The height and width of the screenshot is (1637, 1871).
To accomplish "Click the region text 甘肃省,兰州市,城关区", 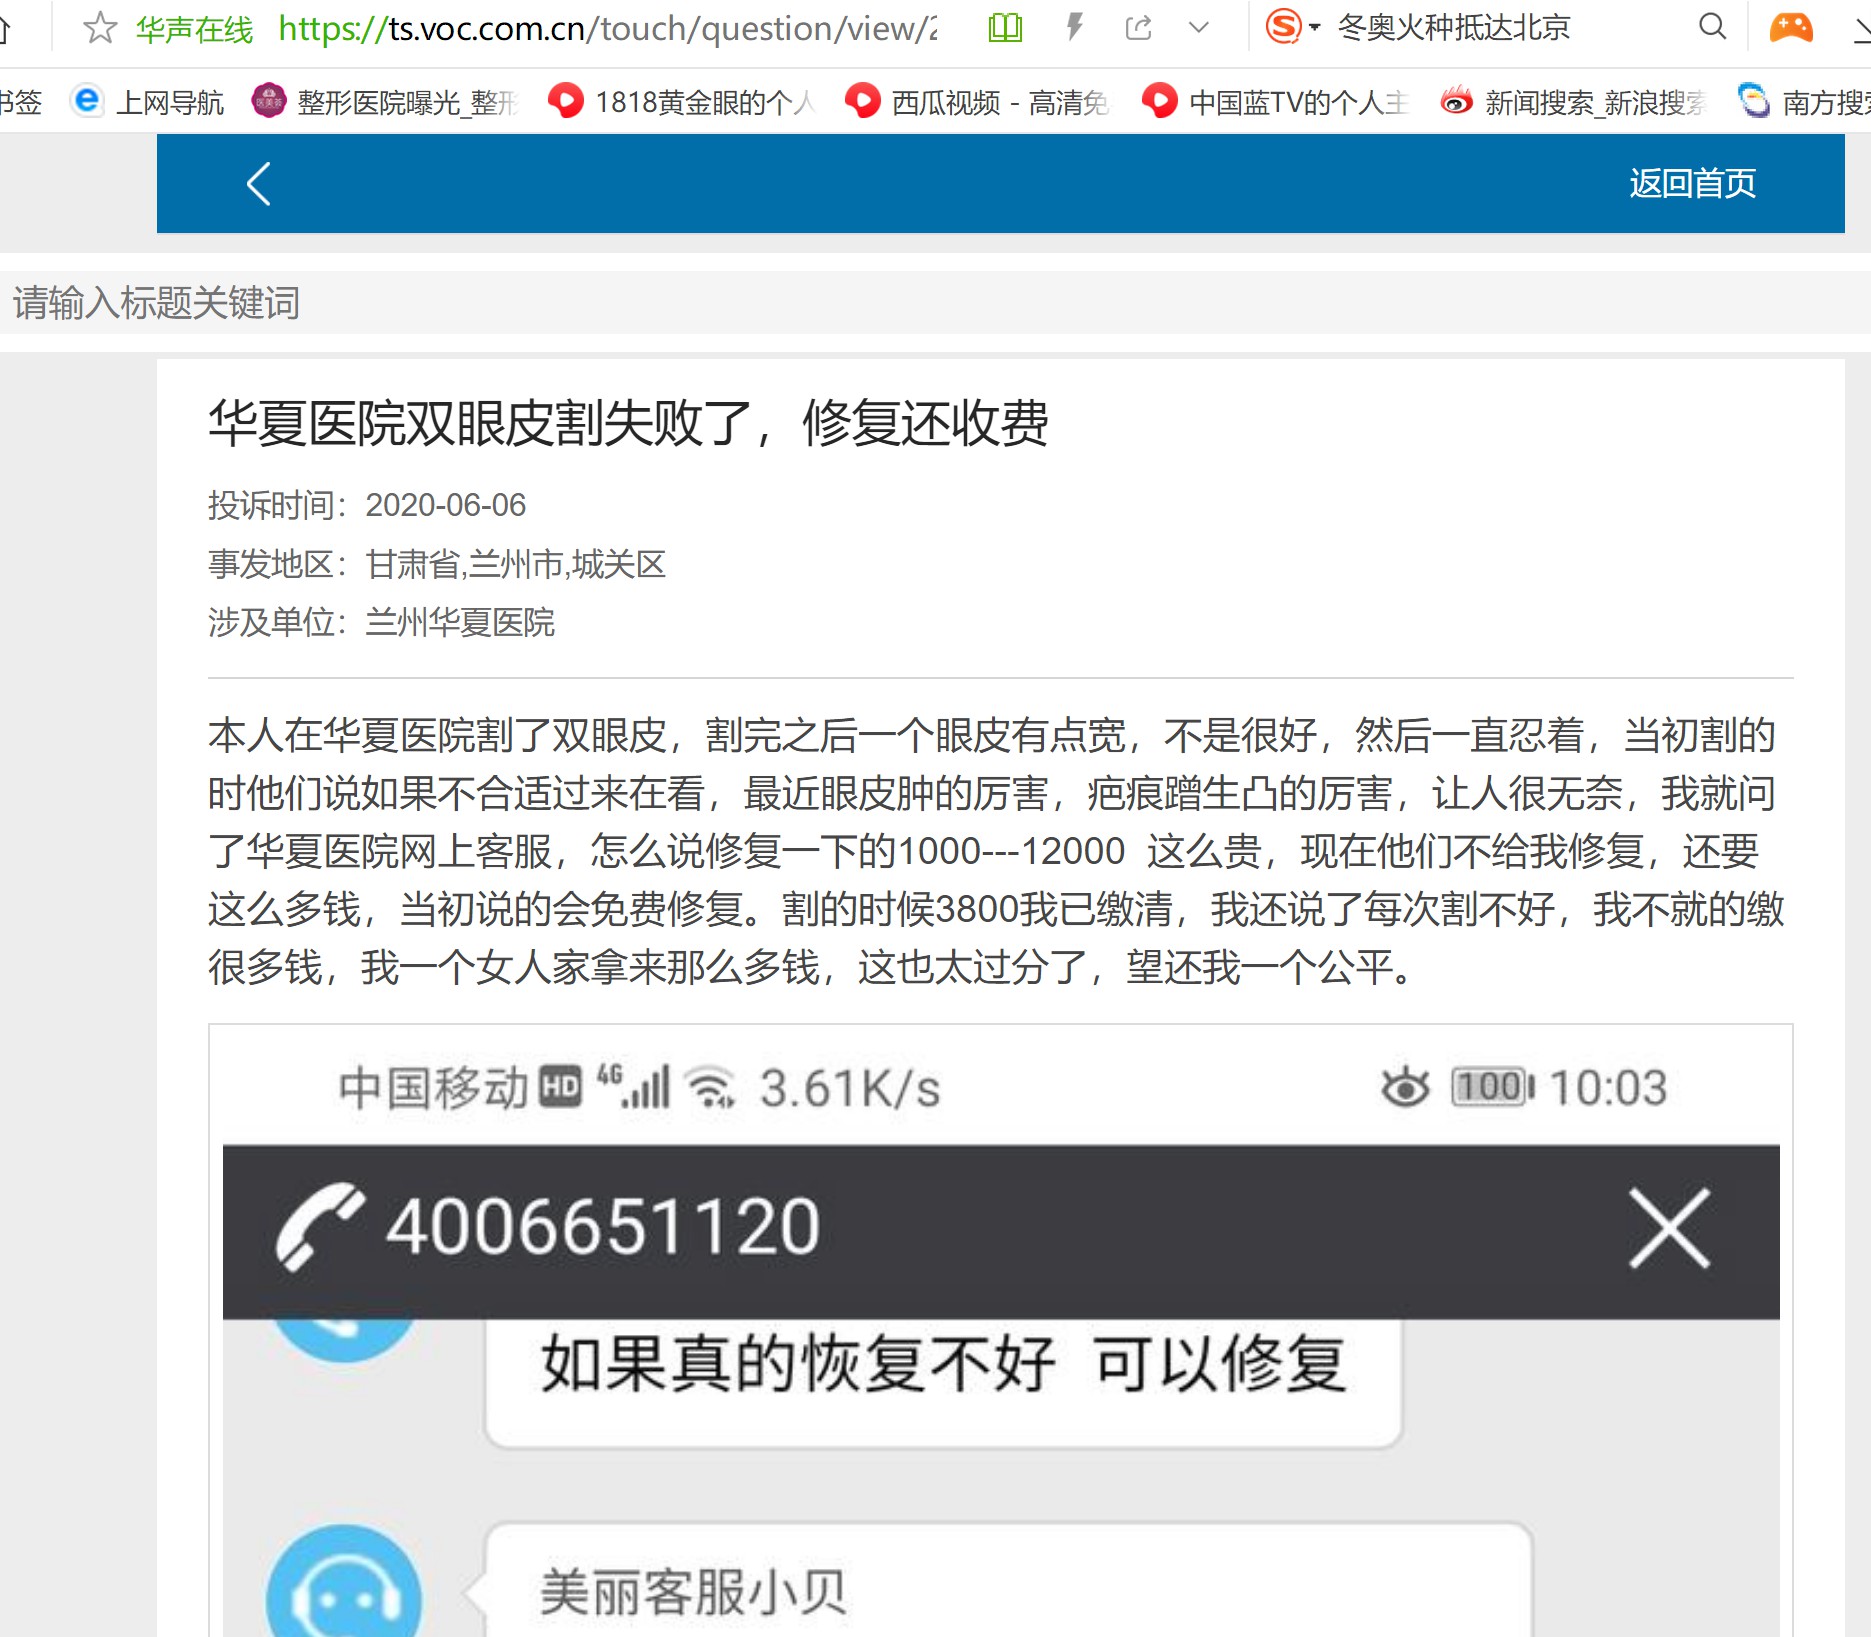I will [x=515, y=564].
